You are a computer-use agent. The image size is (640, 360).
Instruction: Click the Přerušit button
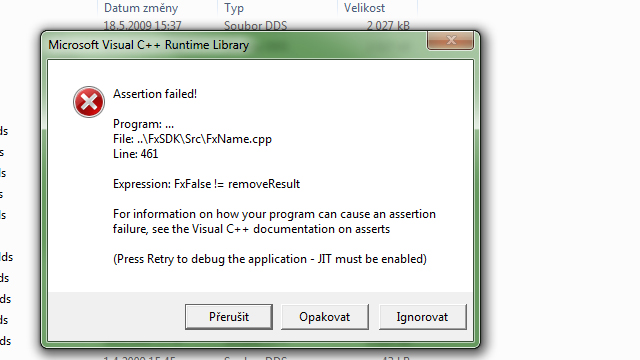(x=229, y=317)
